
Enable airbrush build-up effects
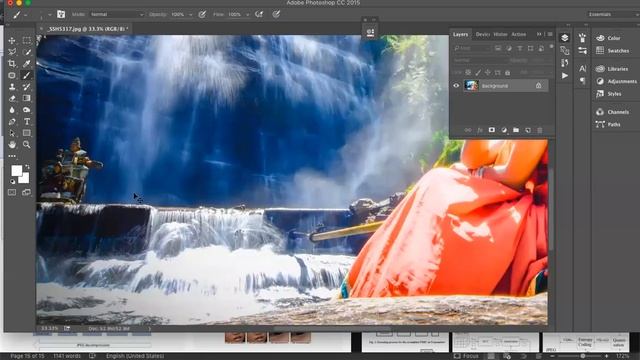tap(259, 14)
